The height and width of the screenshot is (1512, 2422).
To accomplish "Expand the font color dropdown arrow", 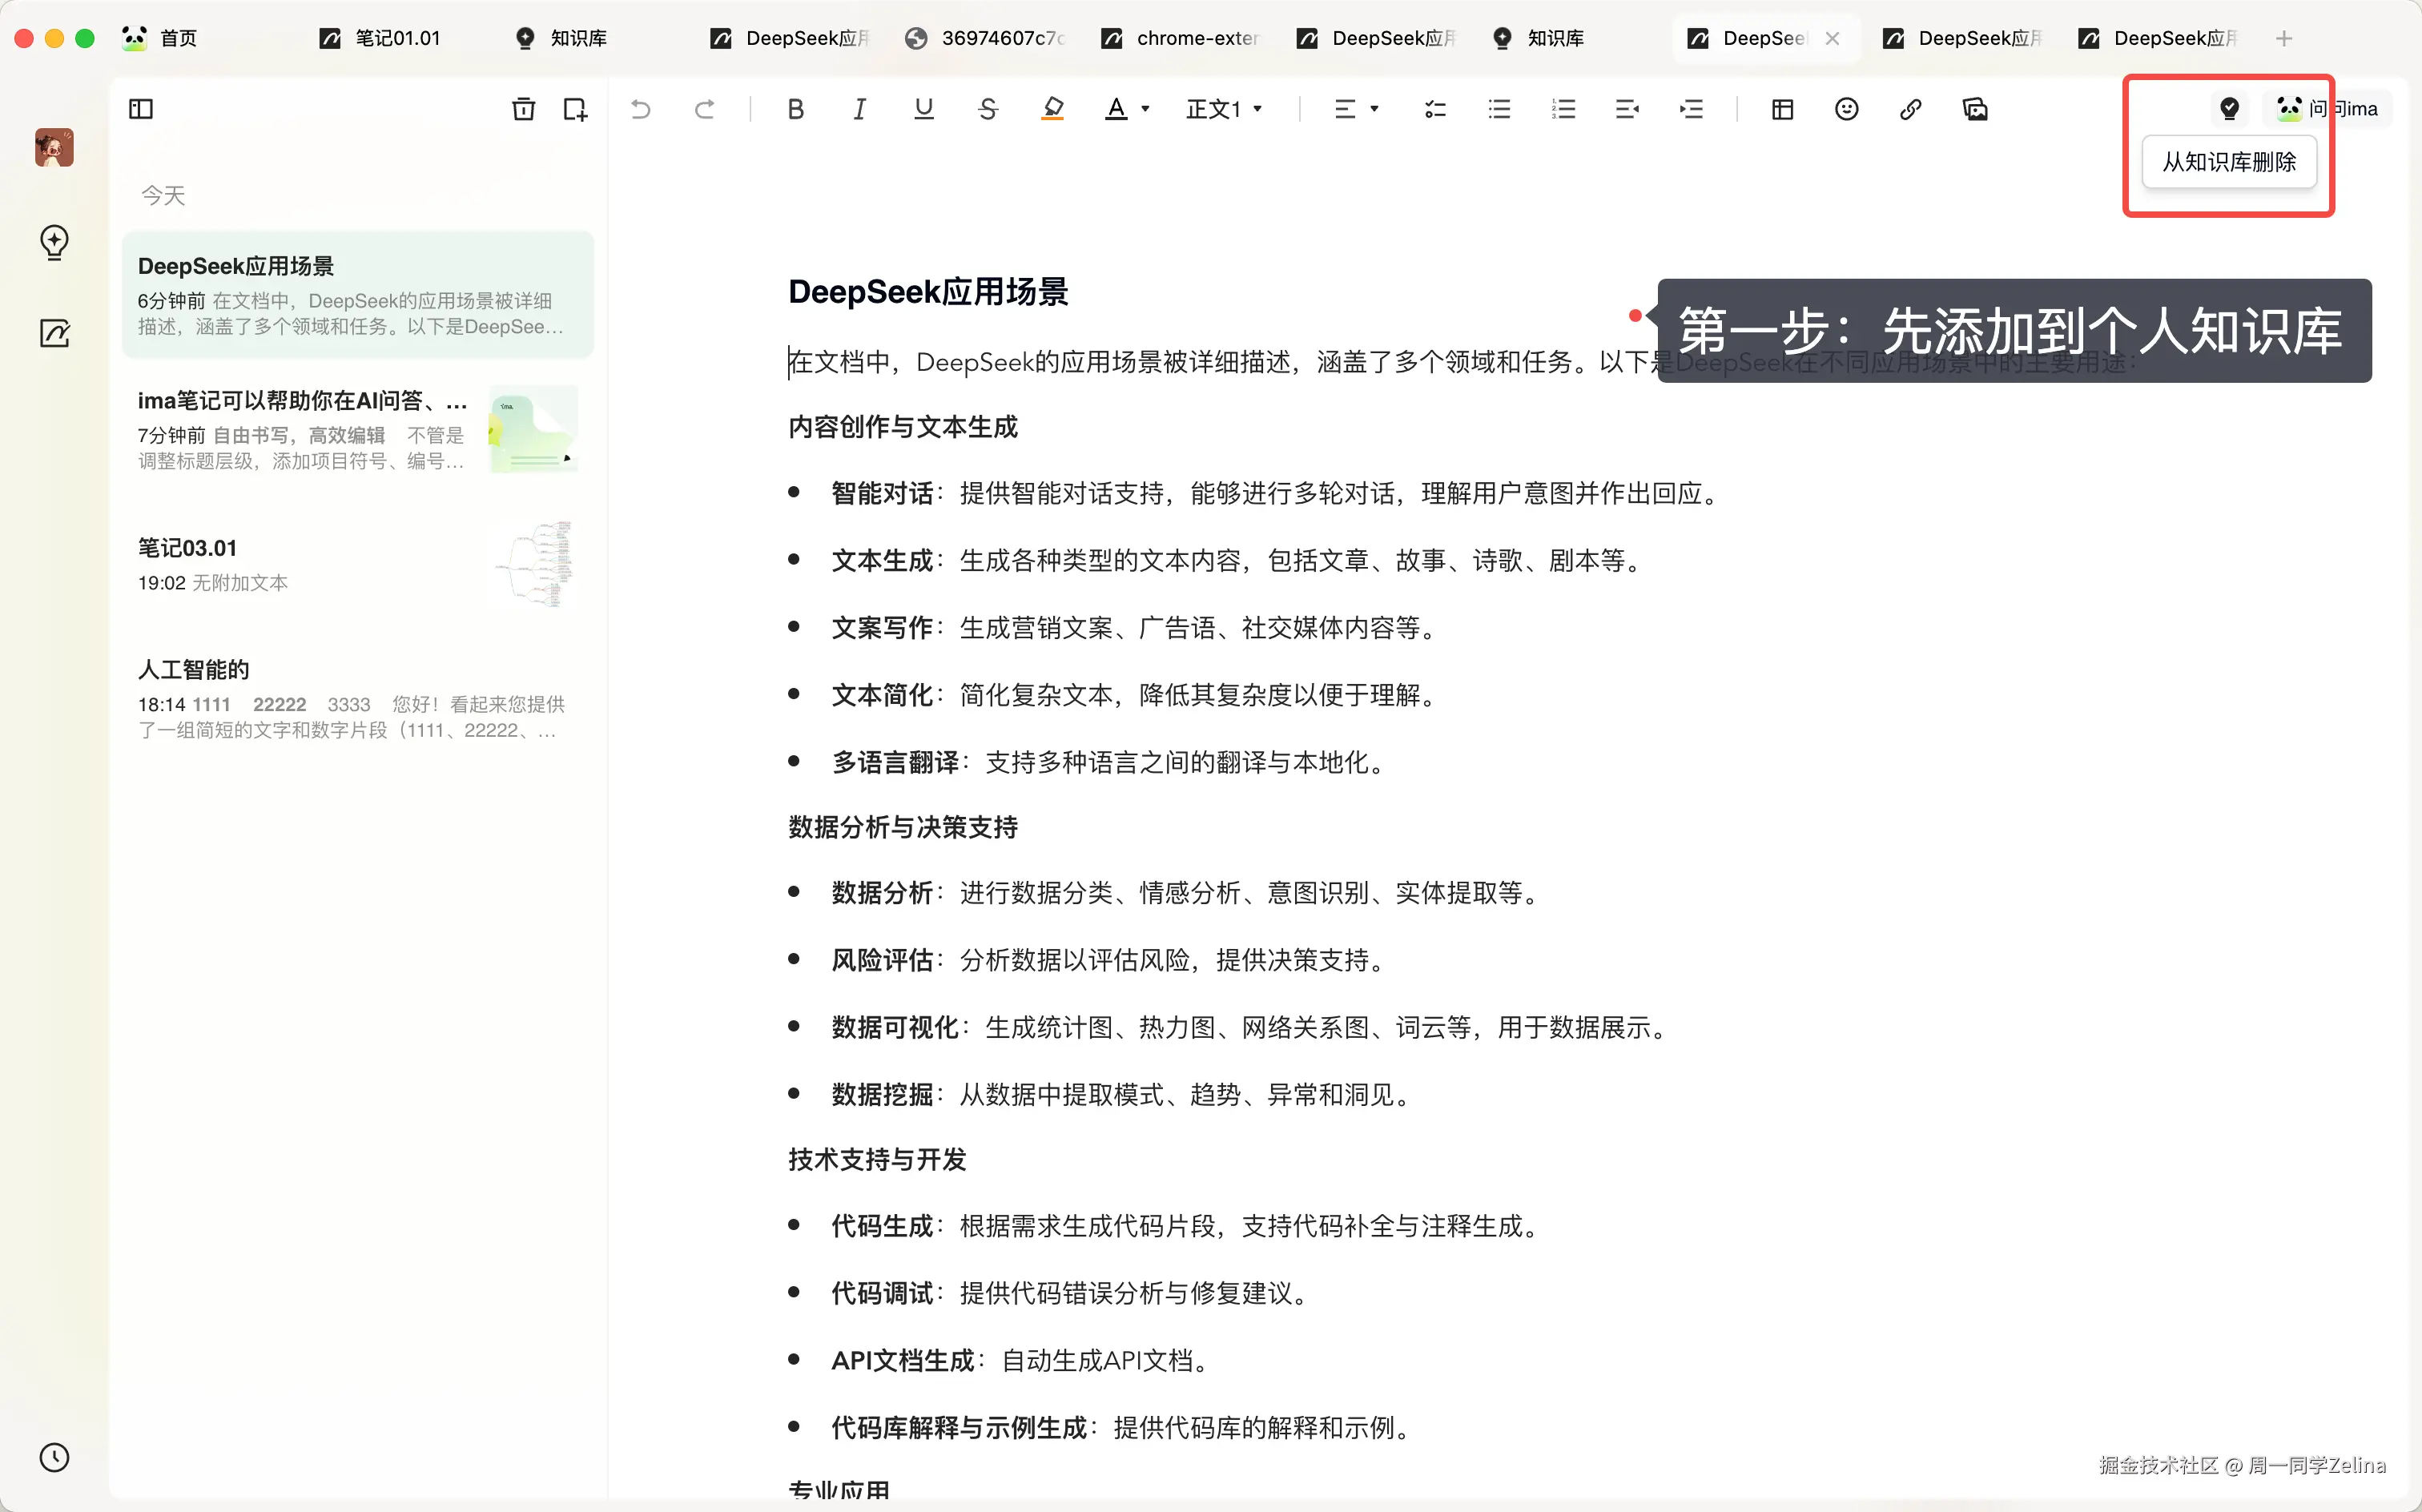I will point(1147,109).
